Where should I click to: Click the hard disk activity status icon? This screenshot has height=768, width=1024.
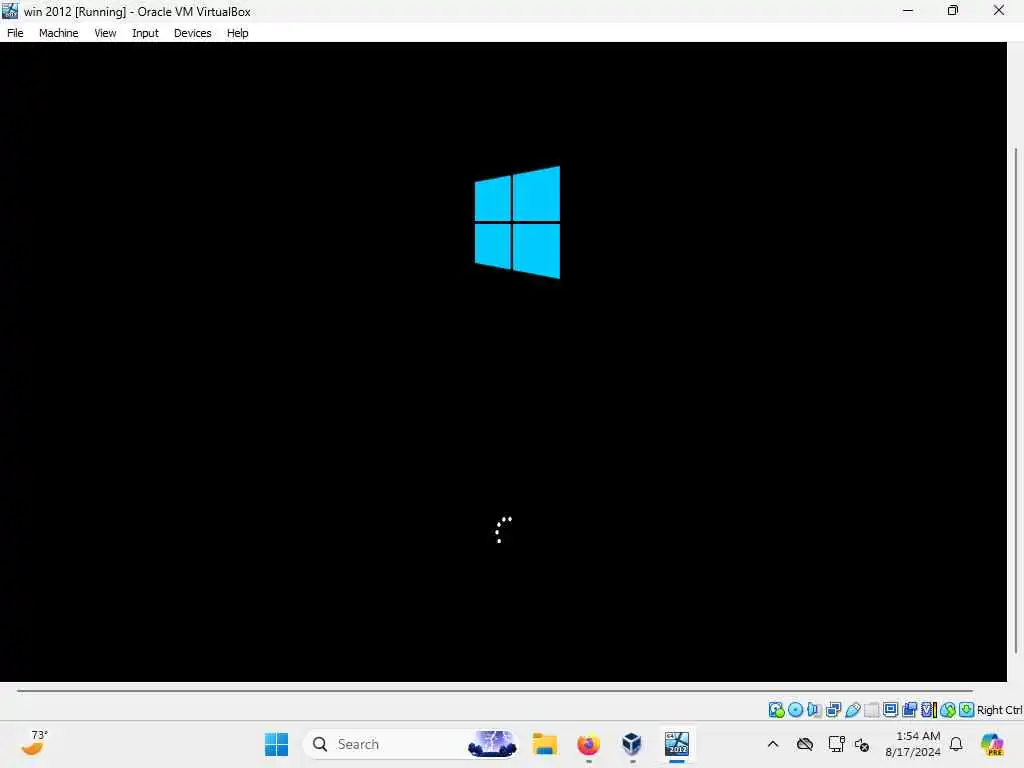[x=776, y=710]
